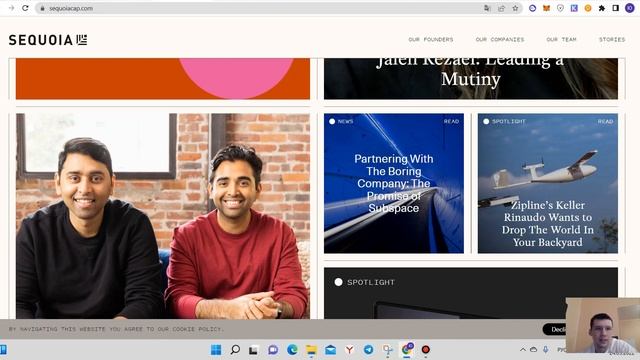This screenshot has width=640, height=360.
Task: Open Our Founders menu
Action: tap(431, 40)
